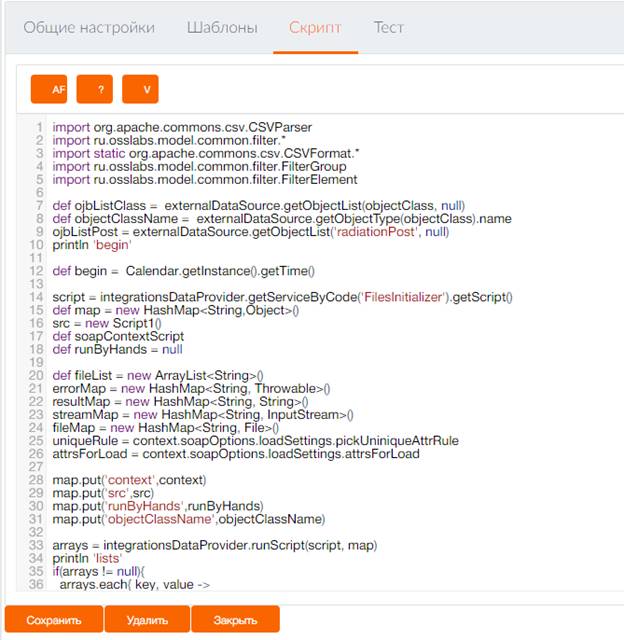
Task: Open the Тест tab
Action: tap(389, 28)
